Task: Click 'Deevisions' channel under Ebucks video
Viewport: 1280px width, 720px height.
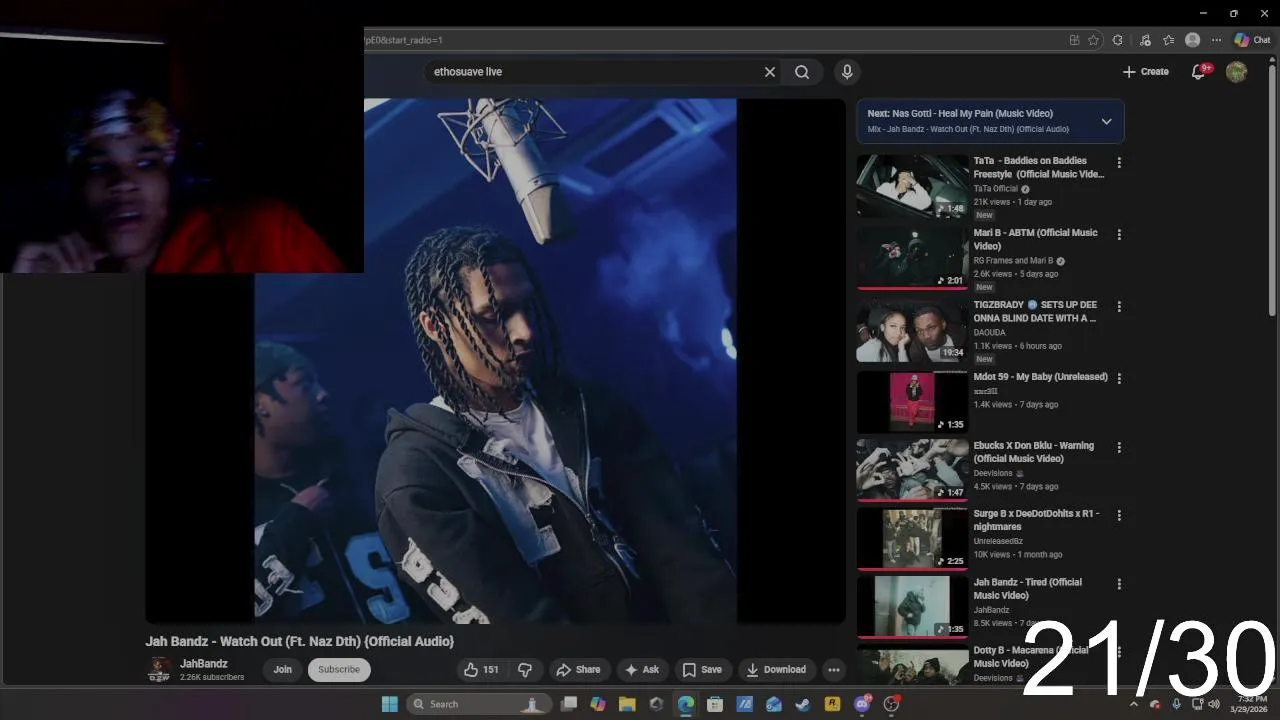Action: [993, 473]
